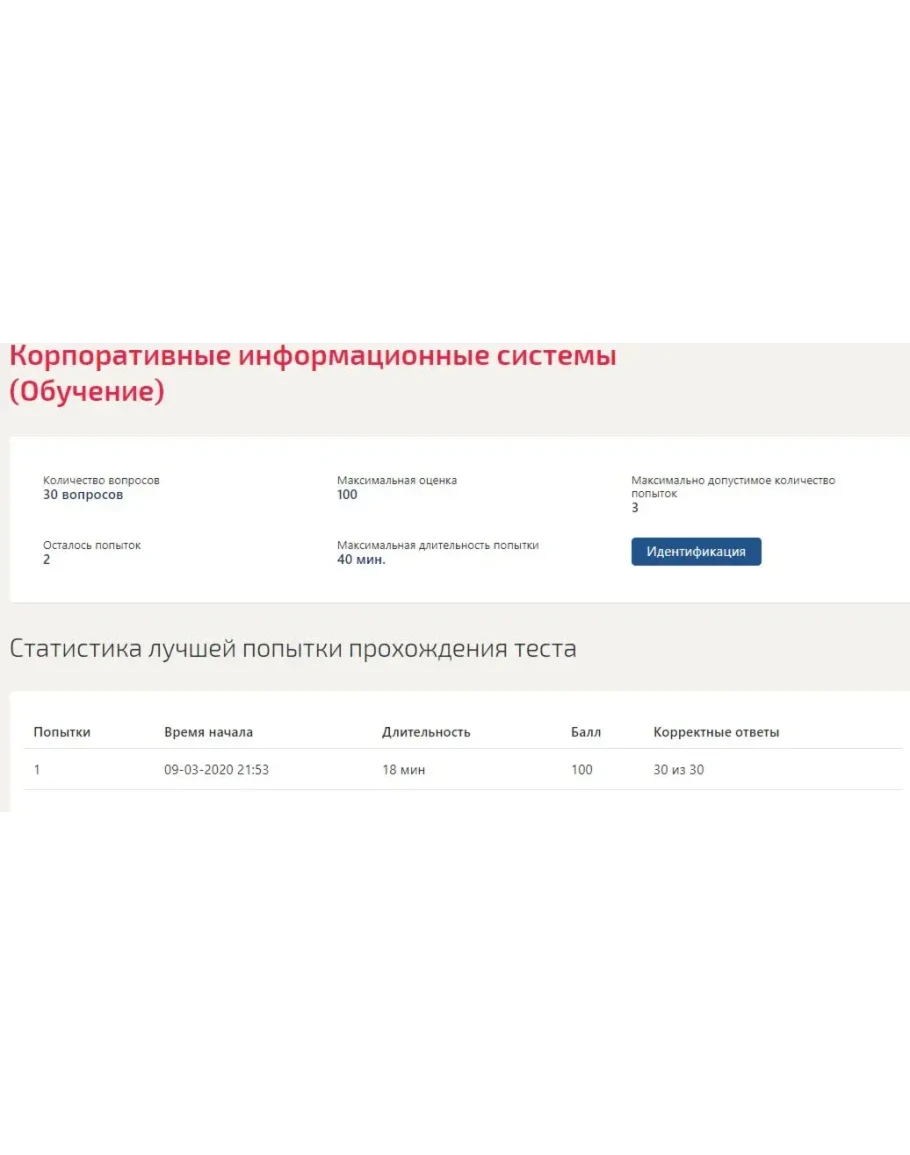Click the Количество вопросов label

click(101, 480)
